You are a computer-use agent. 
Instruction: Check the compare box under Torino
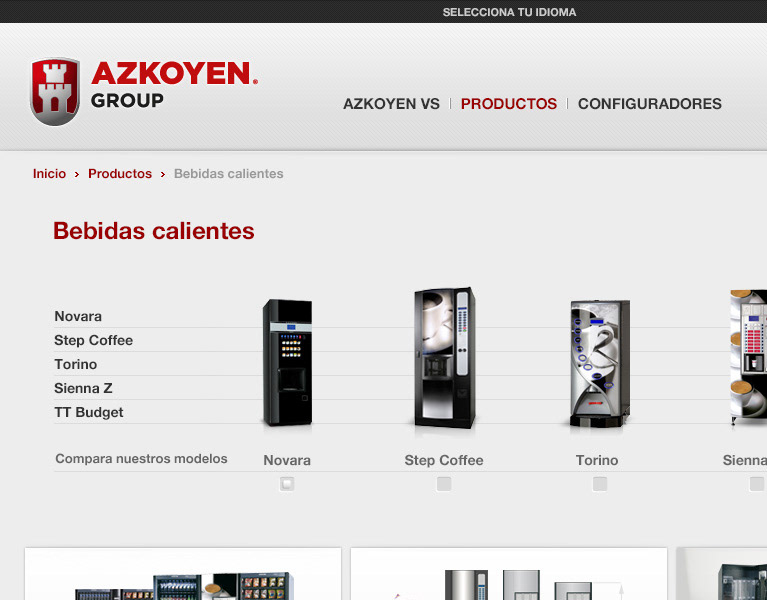pos(600,484)
